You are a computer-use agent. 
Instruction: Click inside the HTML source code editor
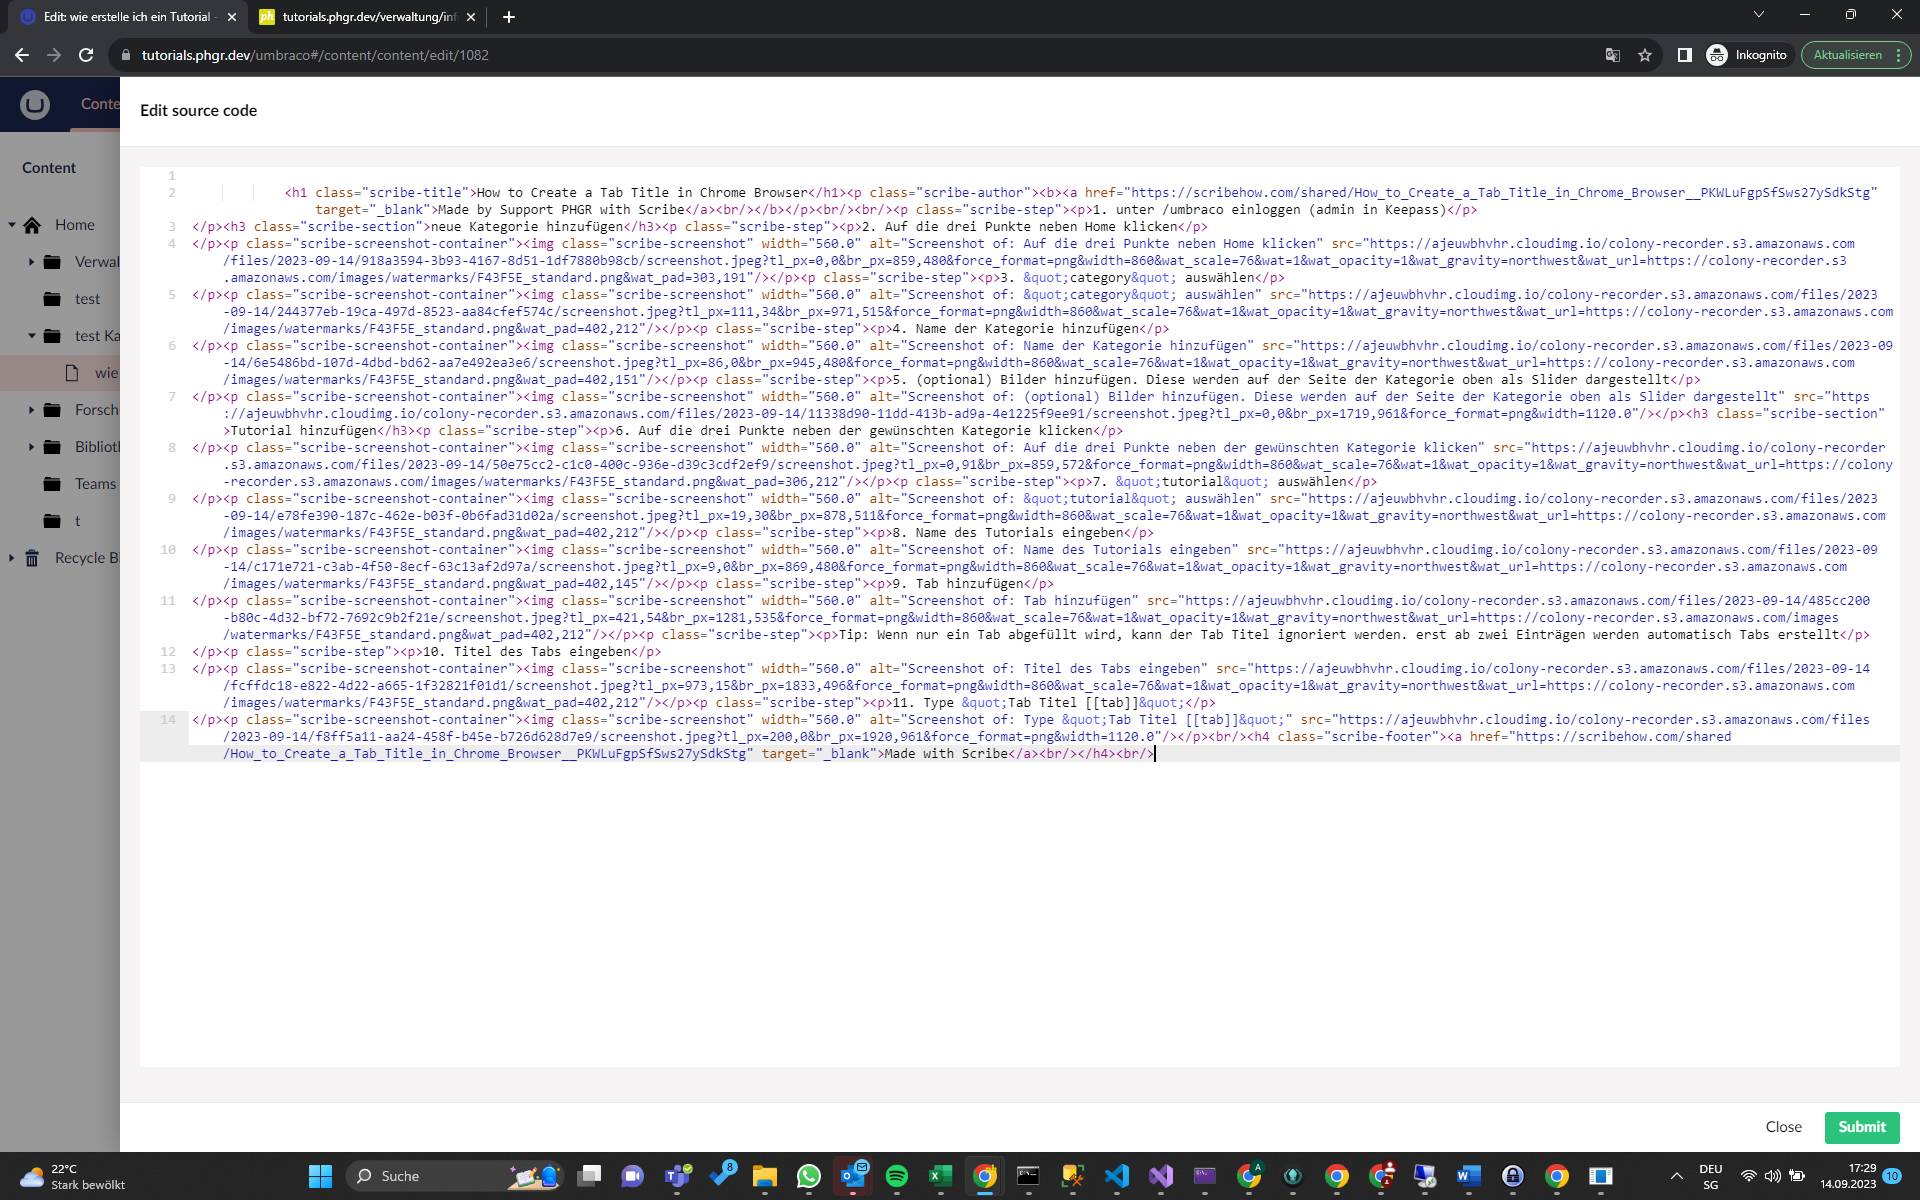(x=1019, y=616)
